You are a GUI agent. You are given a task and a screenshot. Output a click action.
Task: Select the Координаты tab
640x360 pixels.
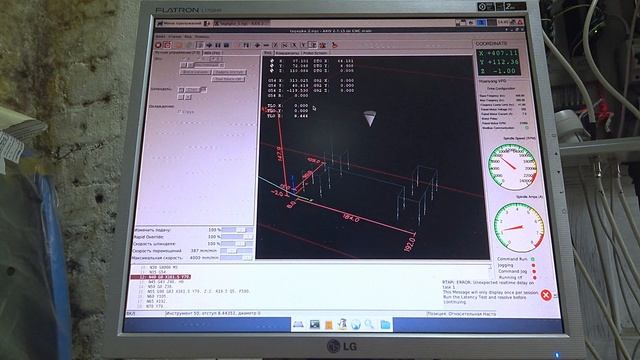point(287,53)
